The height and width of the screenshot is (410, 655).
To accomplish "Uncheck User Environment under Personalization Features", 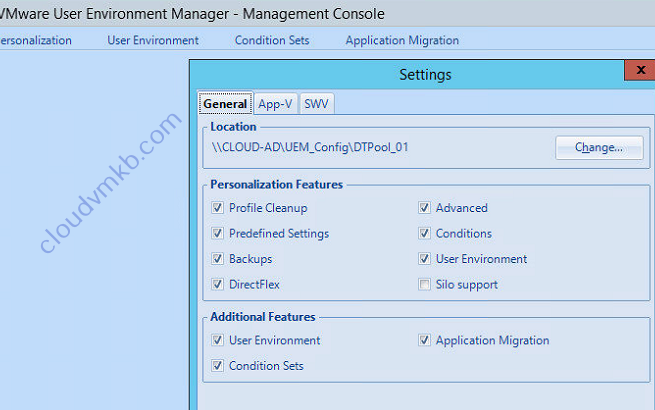I will (x=424, y=259).
